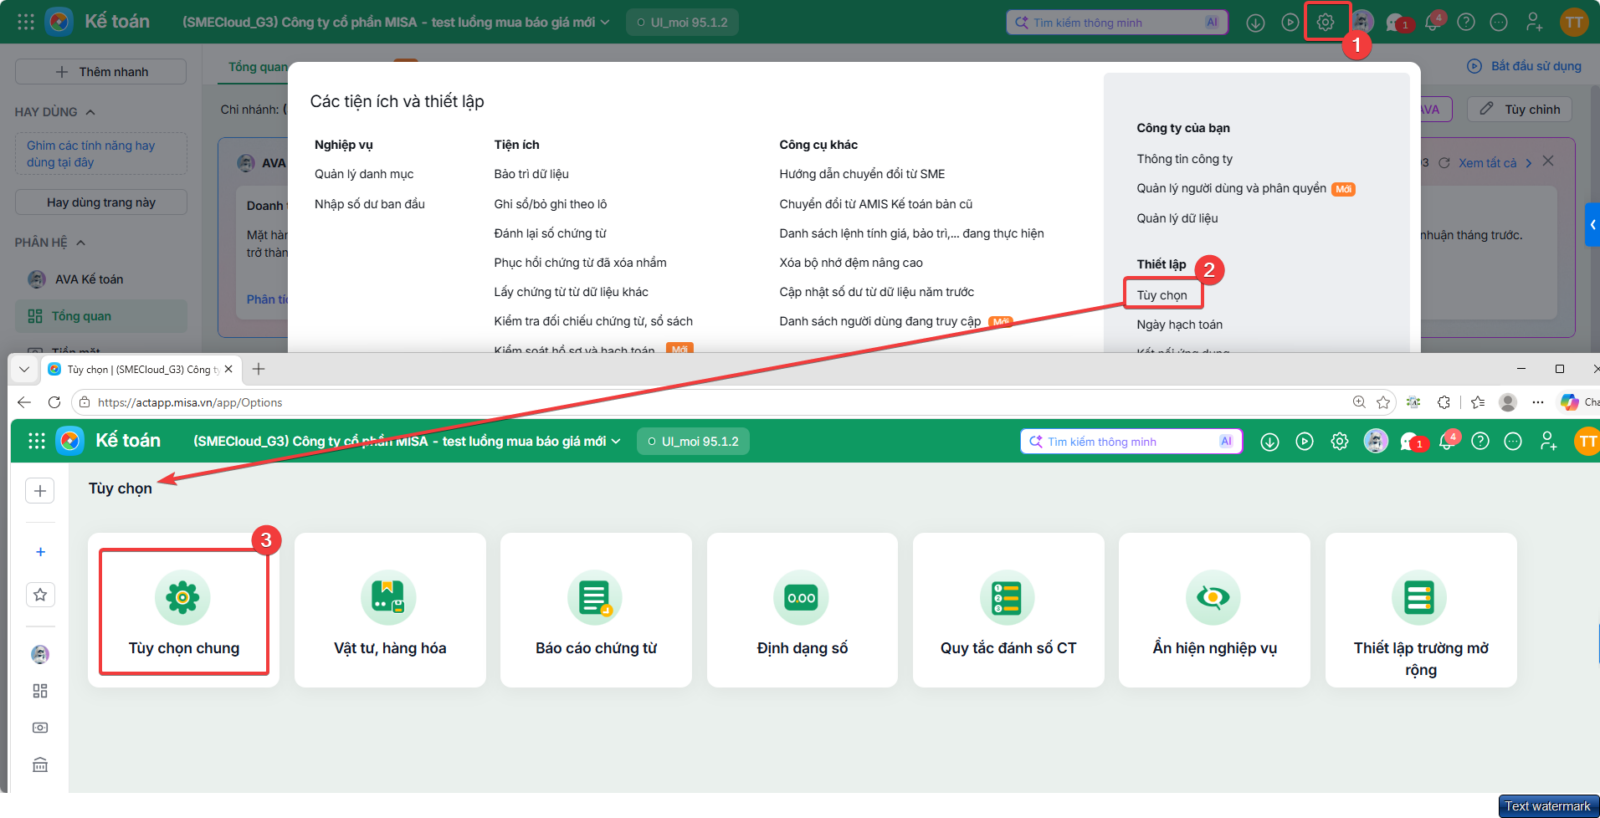Expand the company name dropdown in the lower window
1600x818 pixels.
[x=616, y=441]
